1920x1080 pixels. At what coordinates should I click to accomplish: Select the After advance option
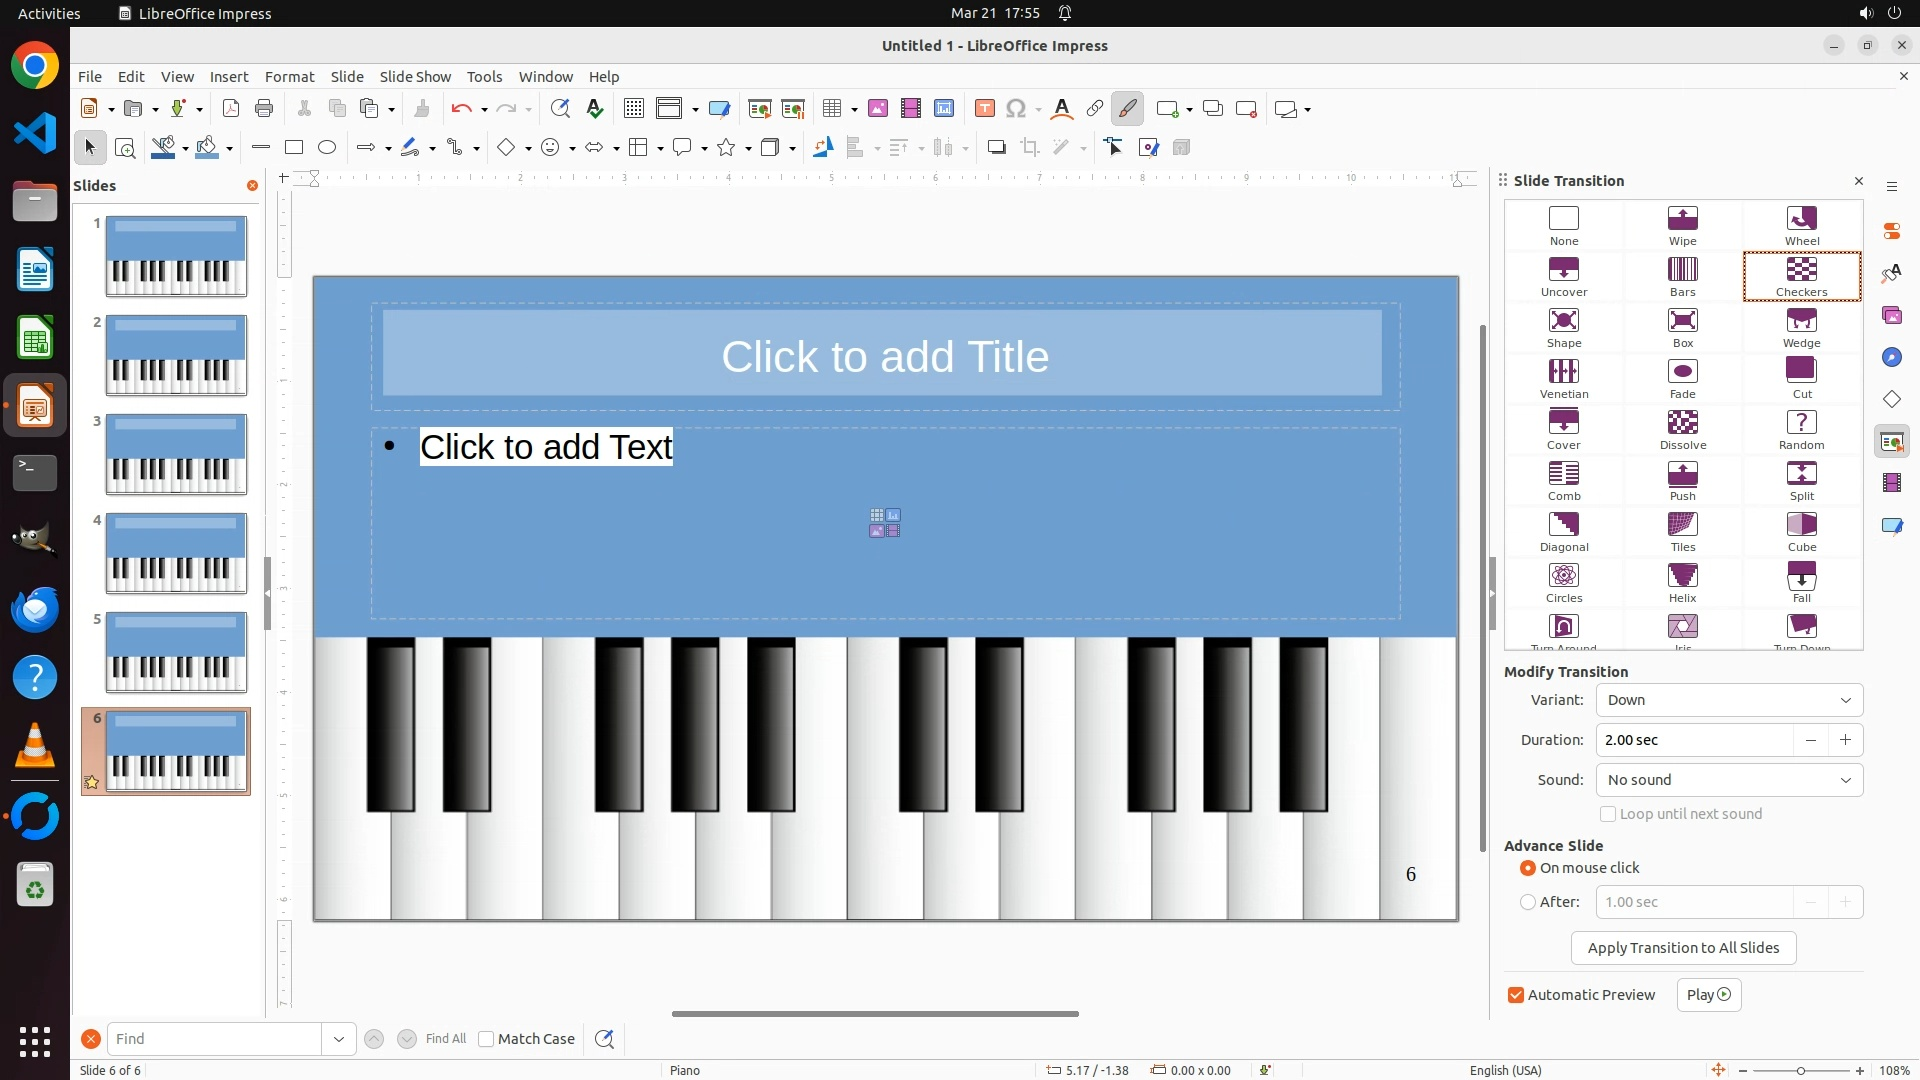1528,902
